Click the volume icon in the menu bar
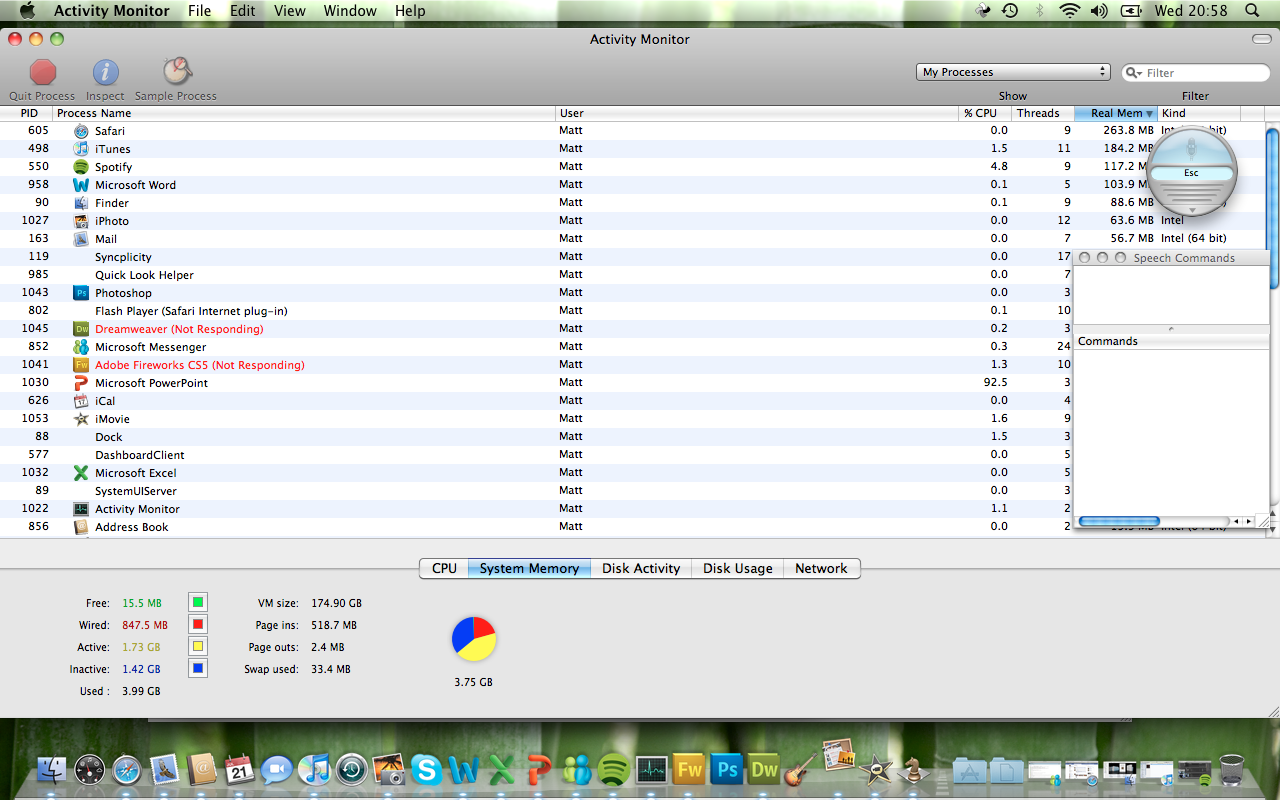 1099,11
